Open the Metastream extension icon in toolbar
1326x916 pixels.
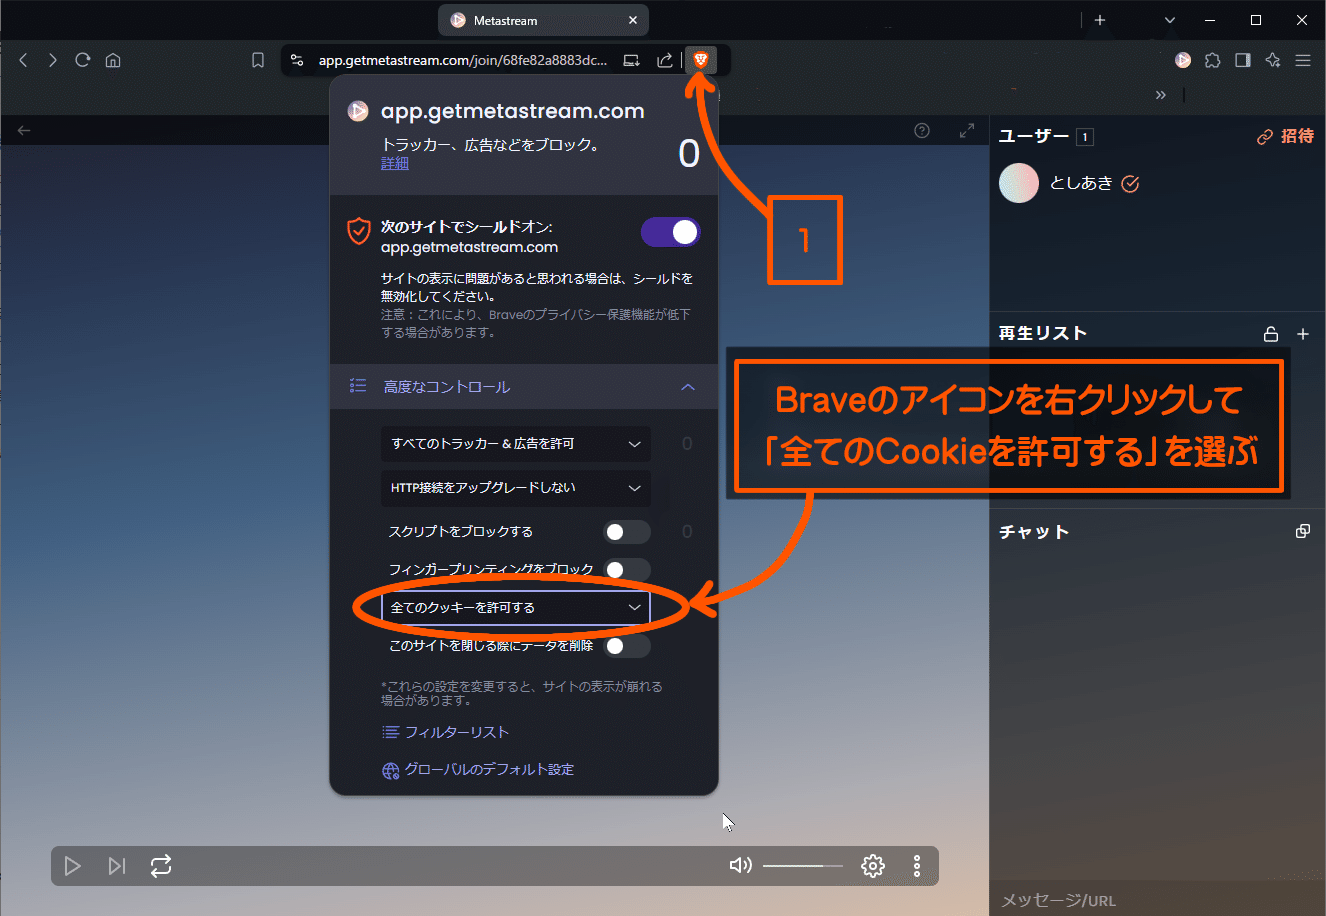coord(1183,60)
